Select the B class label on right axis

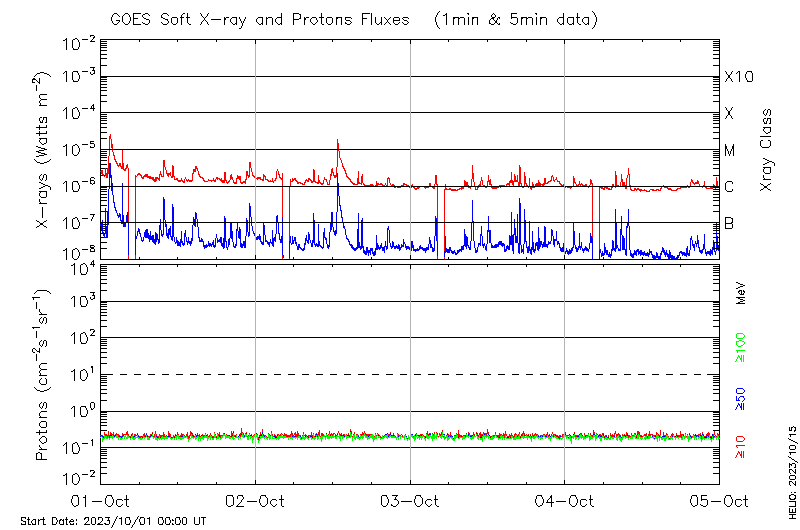(x=730, y=223)
